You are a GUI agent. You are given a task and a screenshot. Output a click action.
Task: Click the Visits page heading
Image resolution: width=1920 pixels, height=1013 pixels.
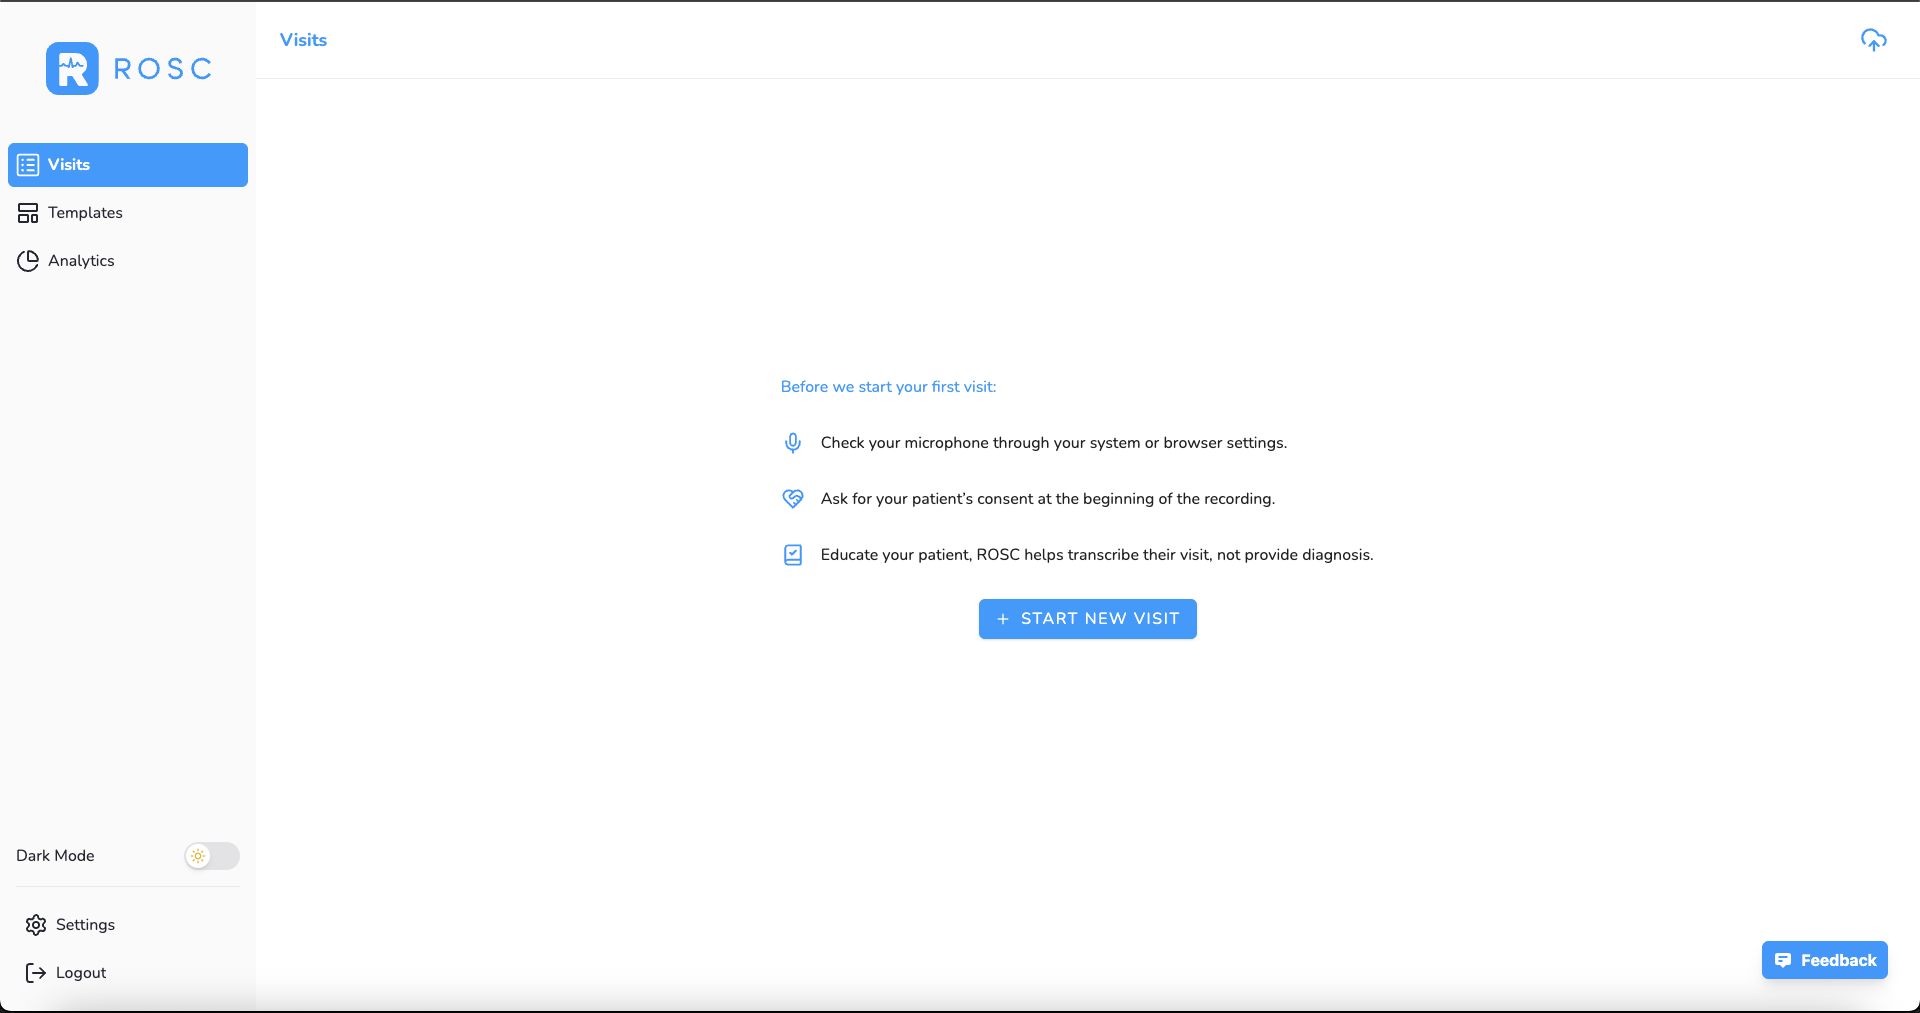click(x=303, y=40)
